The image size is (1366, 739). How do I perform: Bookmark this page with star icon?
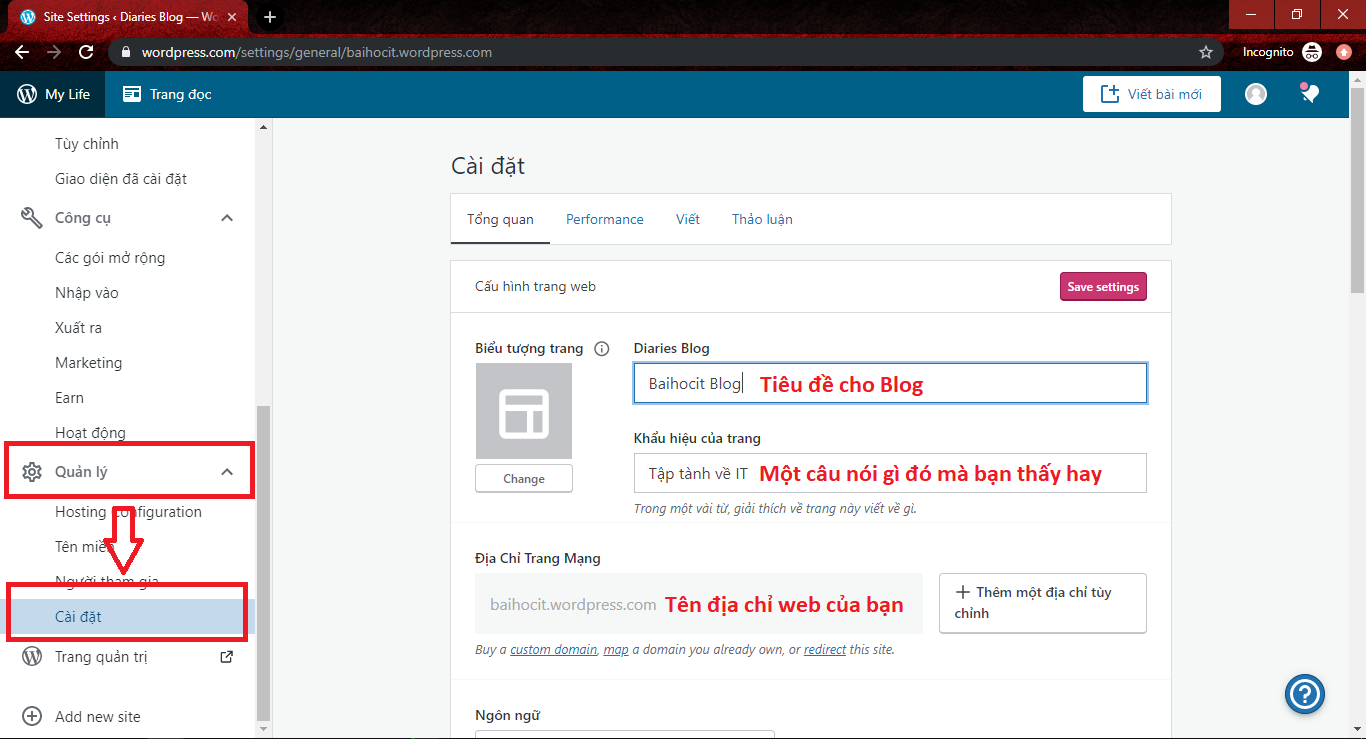tap(1205, 52)
